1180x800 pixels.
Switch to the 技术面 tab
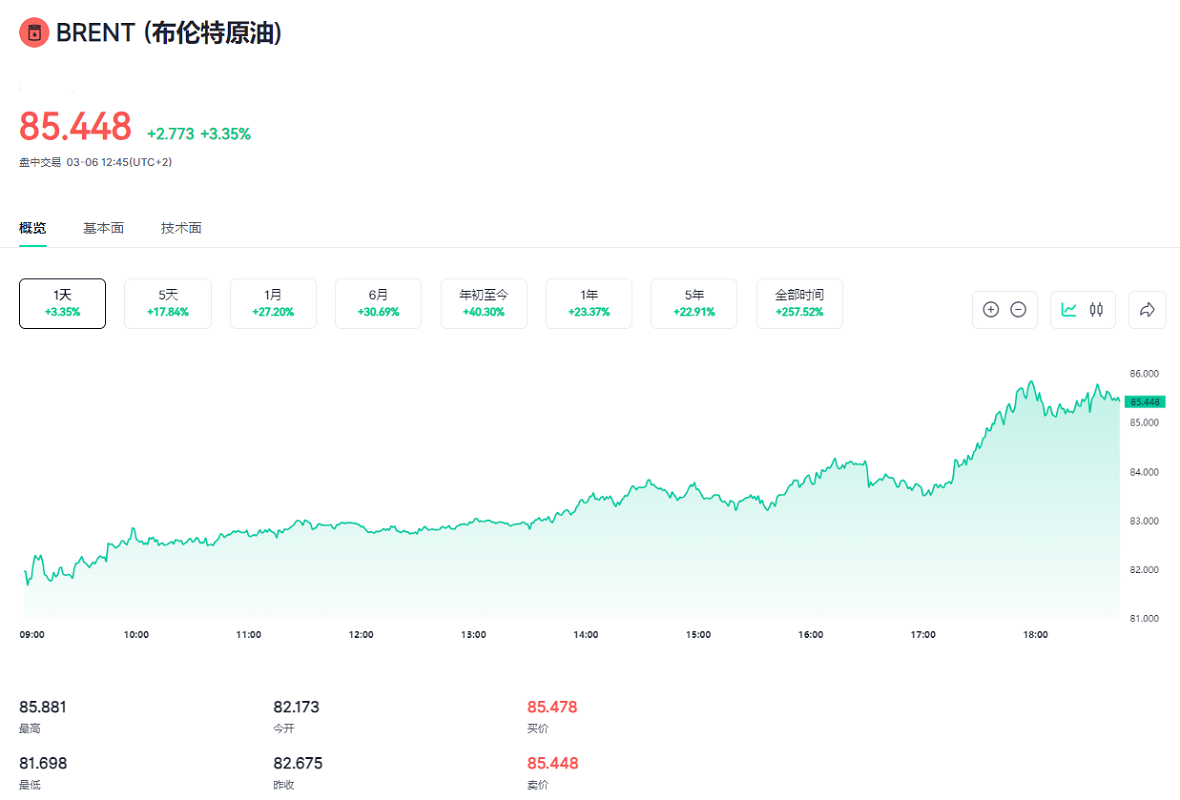click(x=181, y=228)
